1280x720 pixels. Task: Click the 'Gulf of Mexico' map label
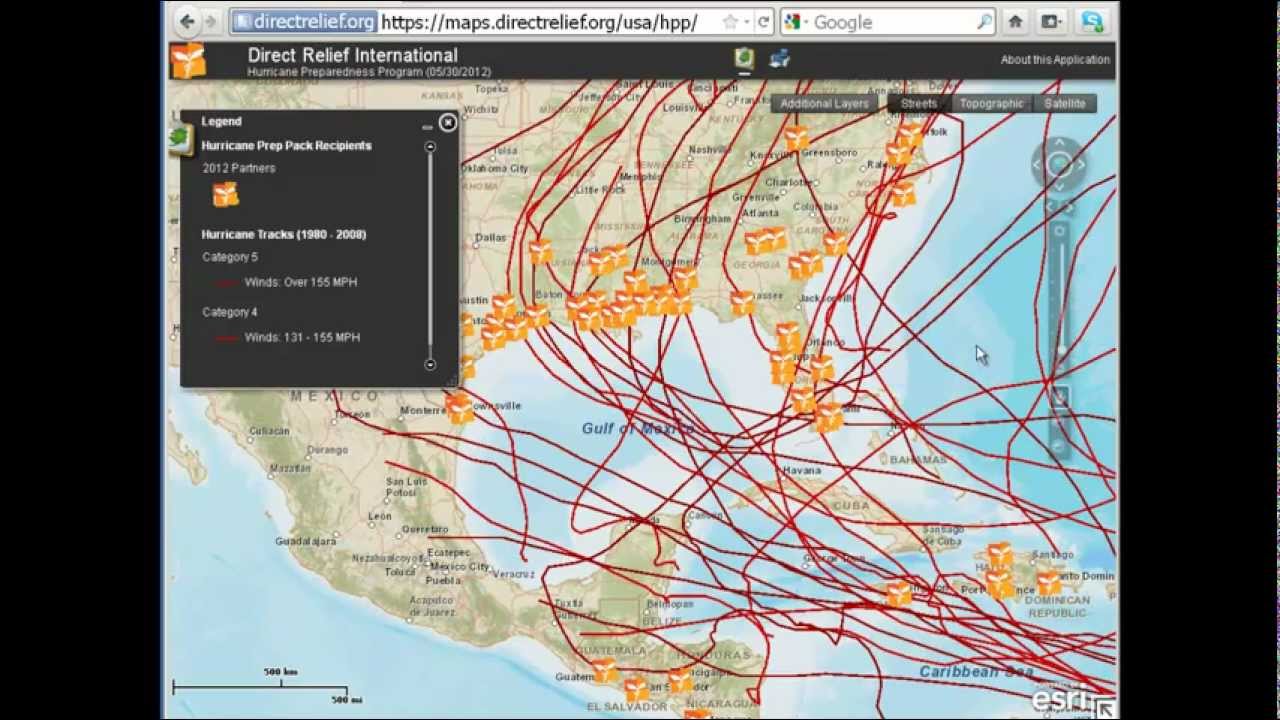coord(638,428)
